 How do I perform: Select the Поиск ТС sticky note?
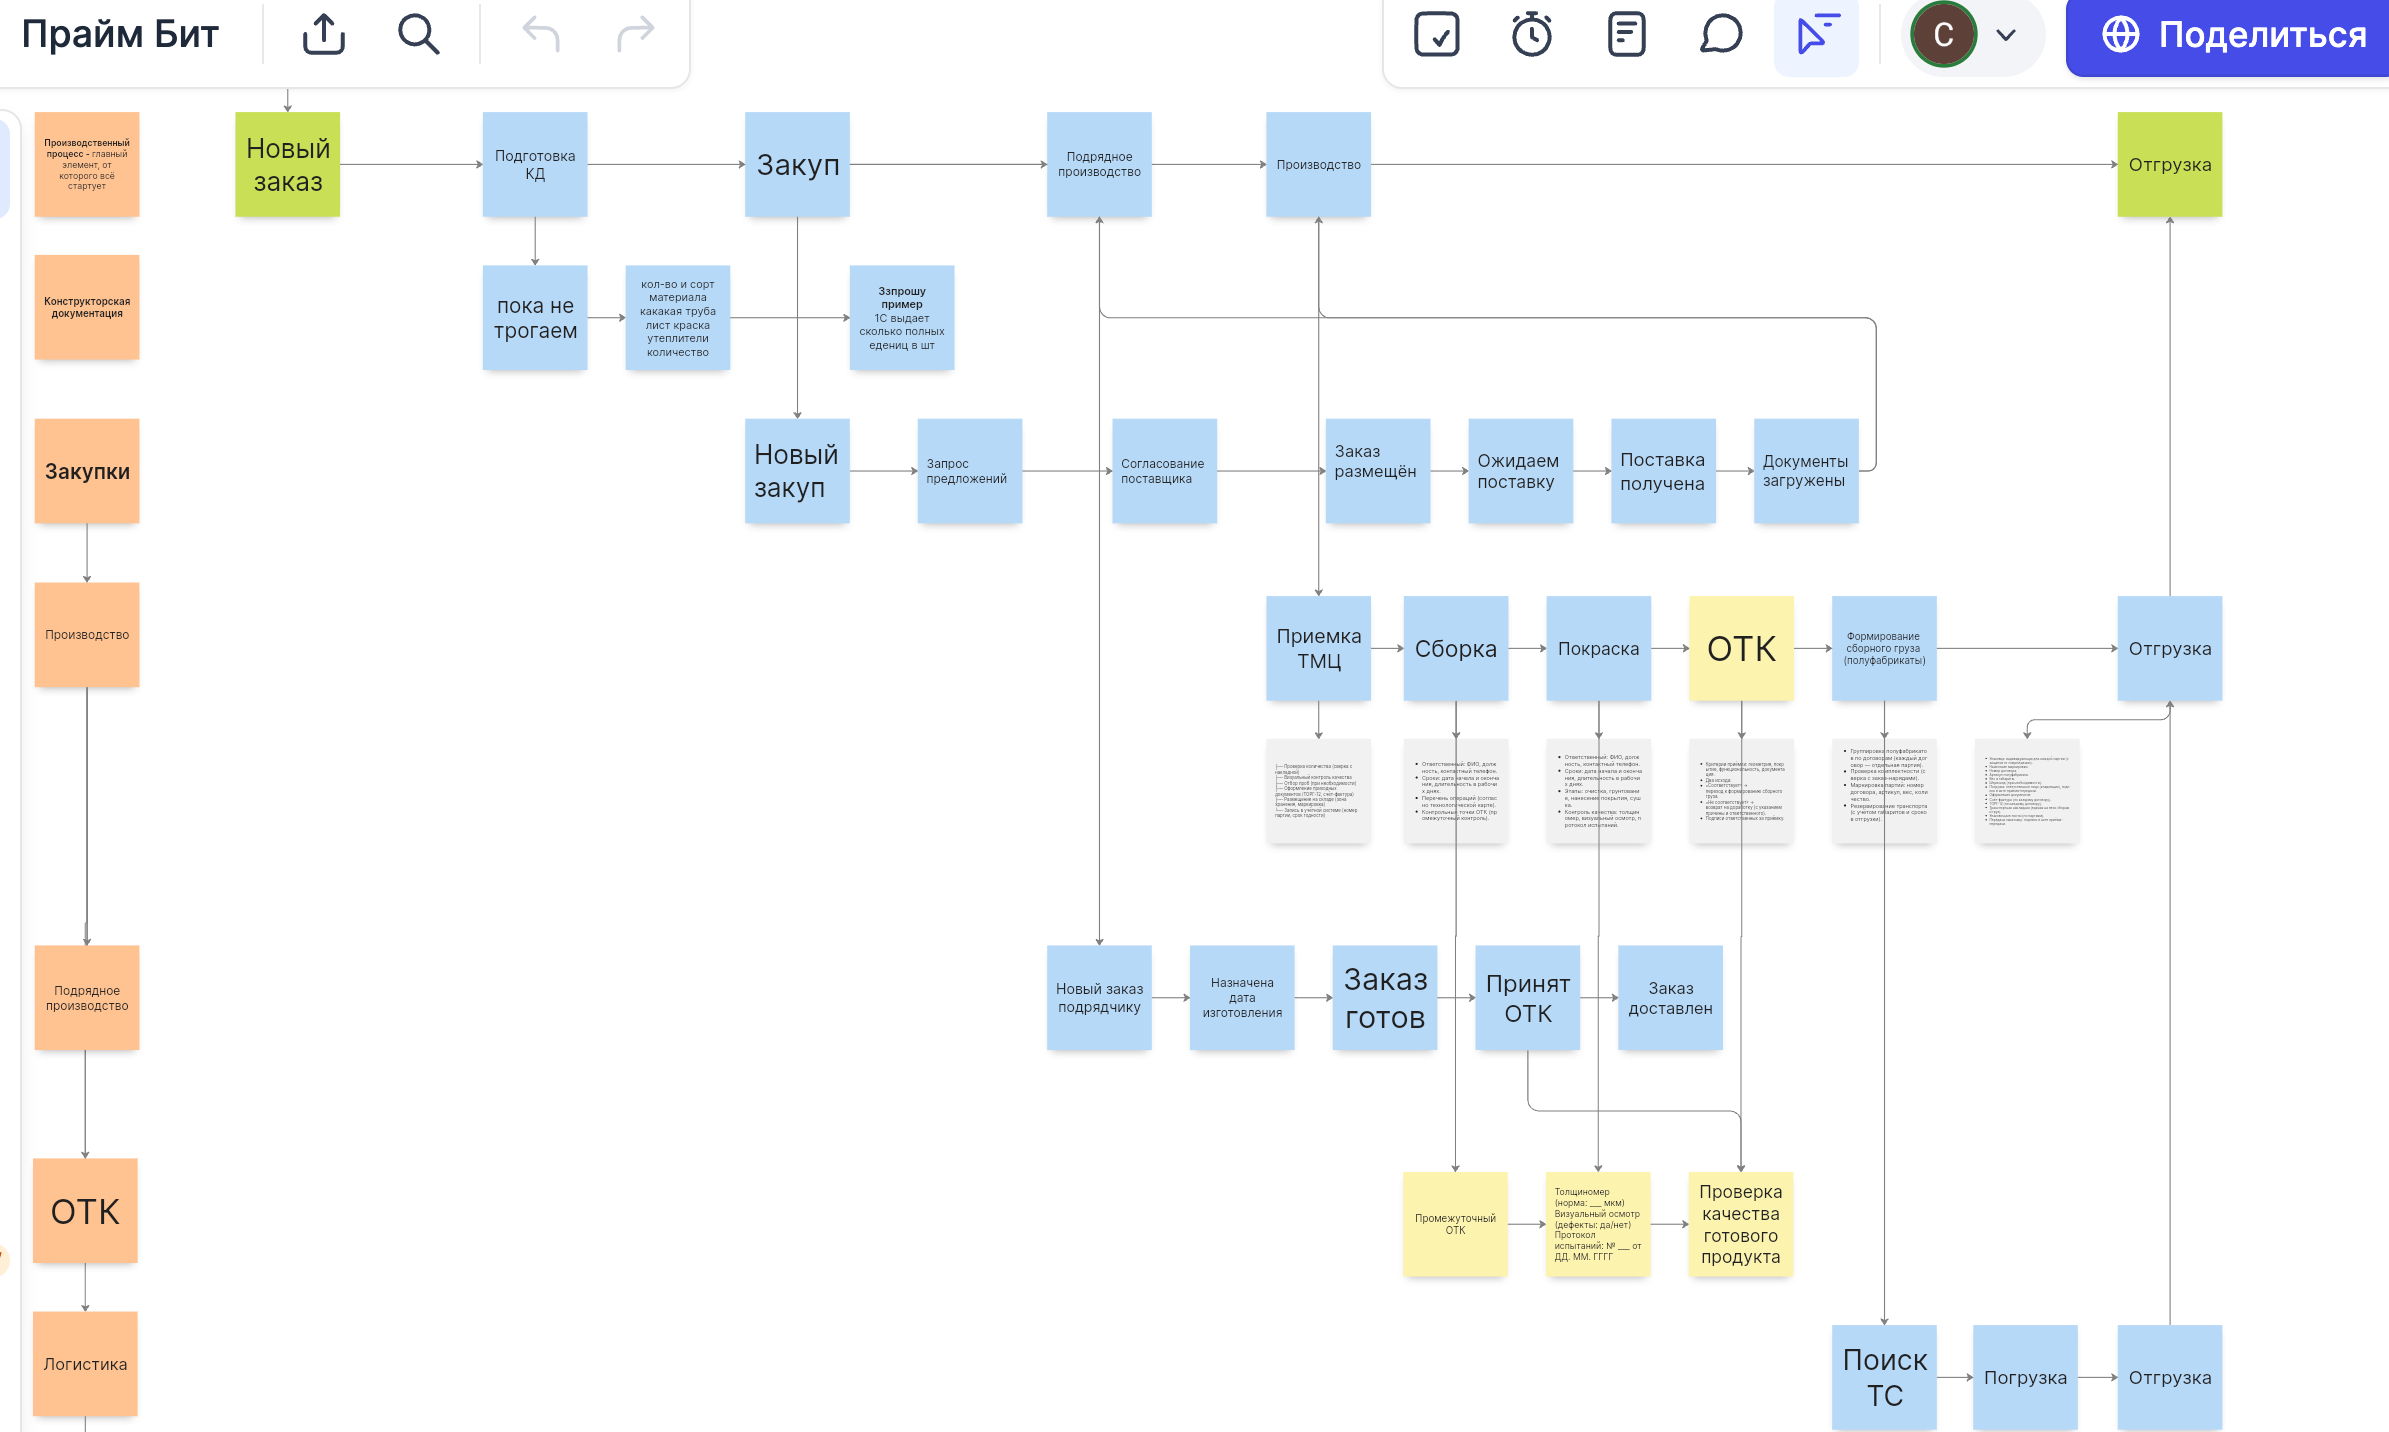tap(1884, 1377)
